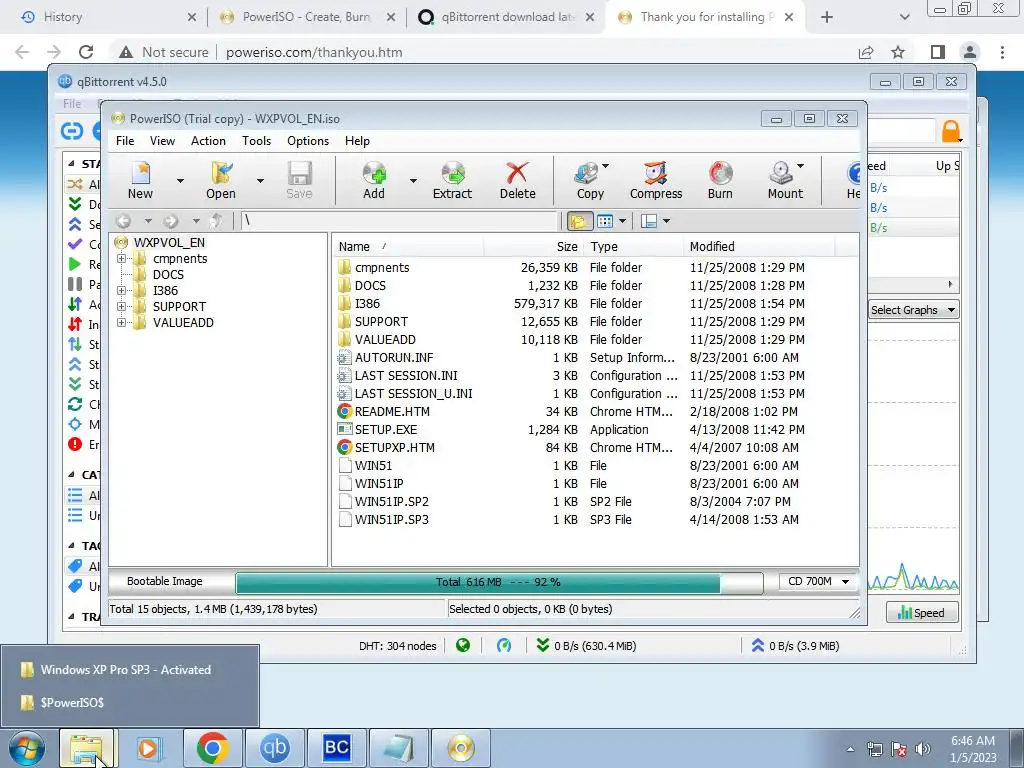Click the Burn disc icon

tap(720, 174)
